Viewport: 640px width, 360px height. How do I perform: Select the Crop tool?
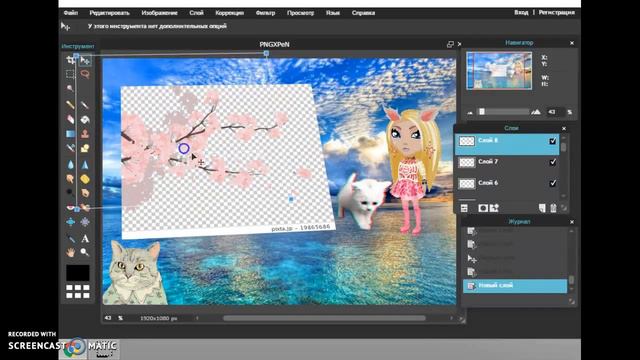click(71, 60)
